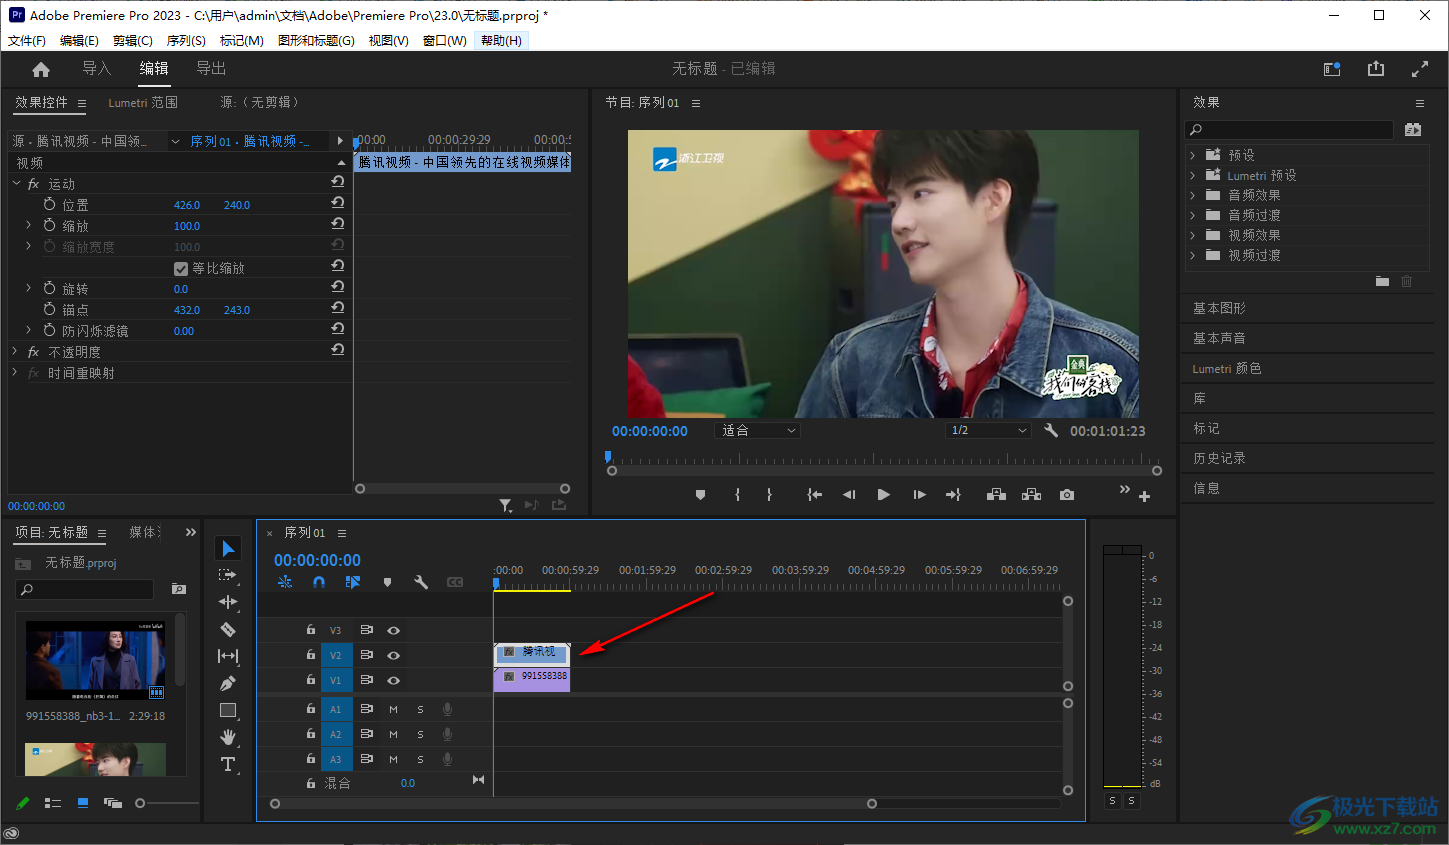Click Export Frame camera icon
This screenshot has width=1449, height=845.
1067,495
